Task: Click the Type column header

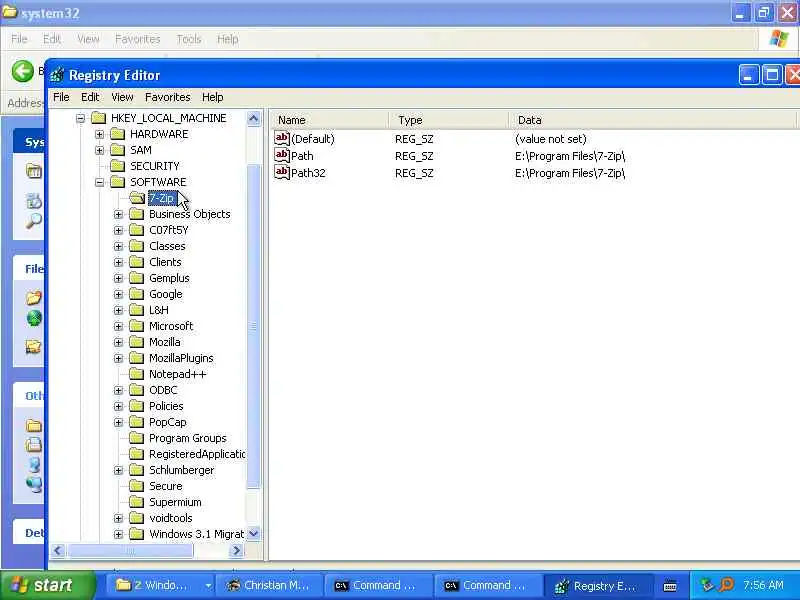Action: click(x=448, y=120)
